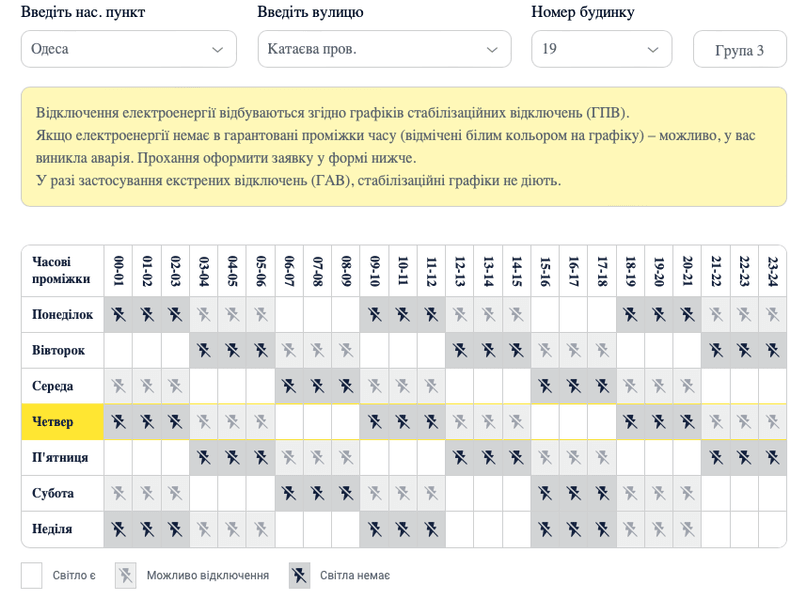Image resolution: width=807 pixels, height=600 pixels.
Task: Select the highlighted Четвер row header
Action: 62,422
